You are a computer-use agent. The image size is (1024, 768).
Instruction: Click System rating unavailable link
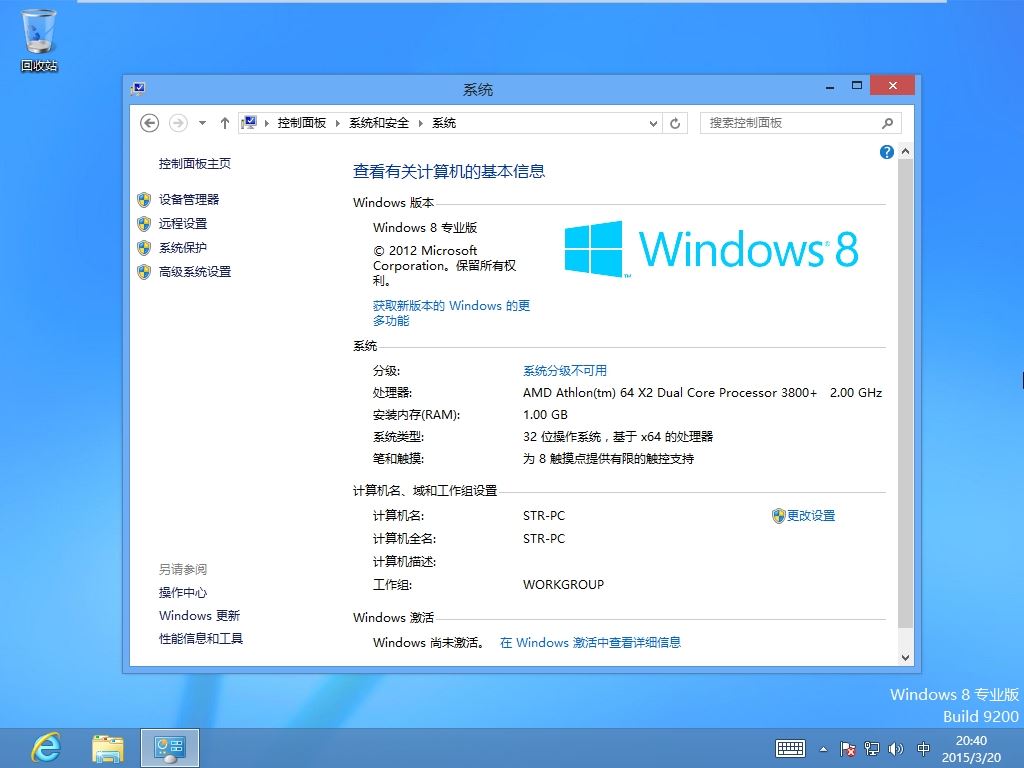pyautogui.click(x=565, y=371)
